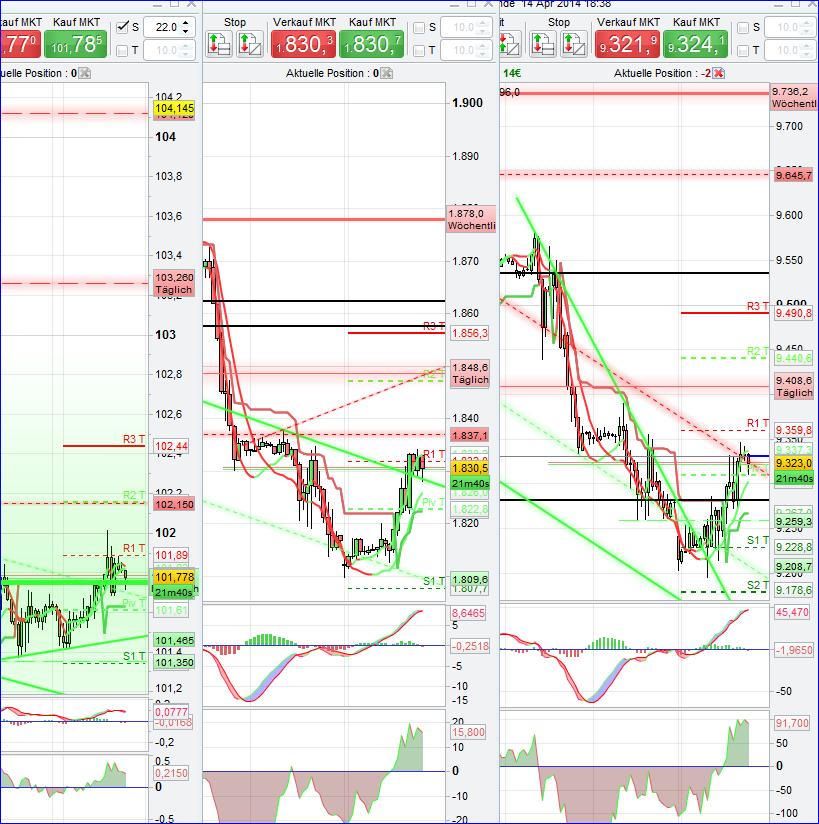Click the Wöchentl 9.736,2 level label
Viewport: 819px width, 824px height.
click(x=794, y=97)
